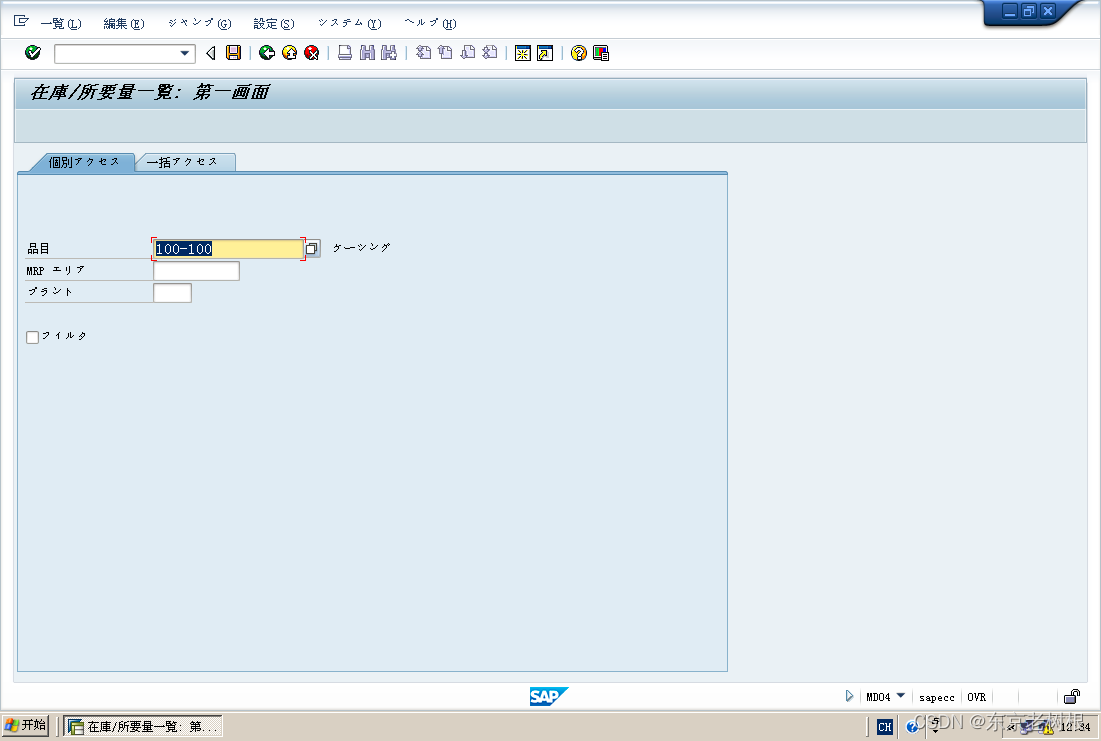Exit the screen via the up arrow icon

289,53
